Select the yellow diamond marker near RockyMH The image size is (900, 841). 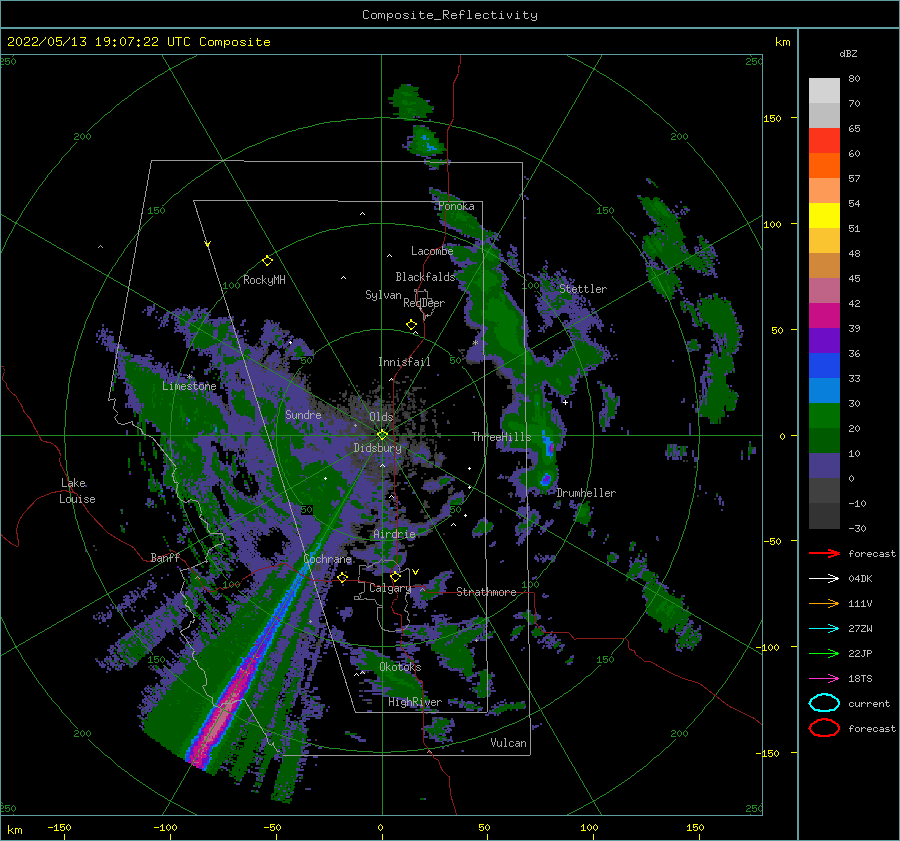[x=267, y=261]
